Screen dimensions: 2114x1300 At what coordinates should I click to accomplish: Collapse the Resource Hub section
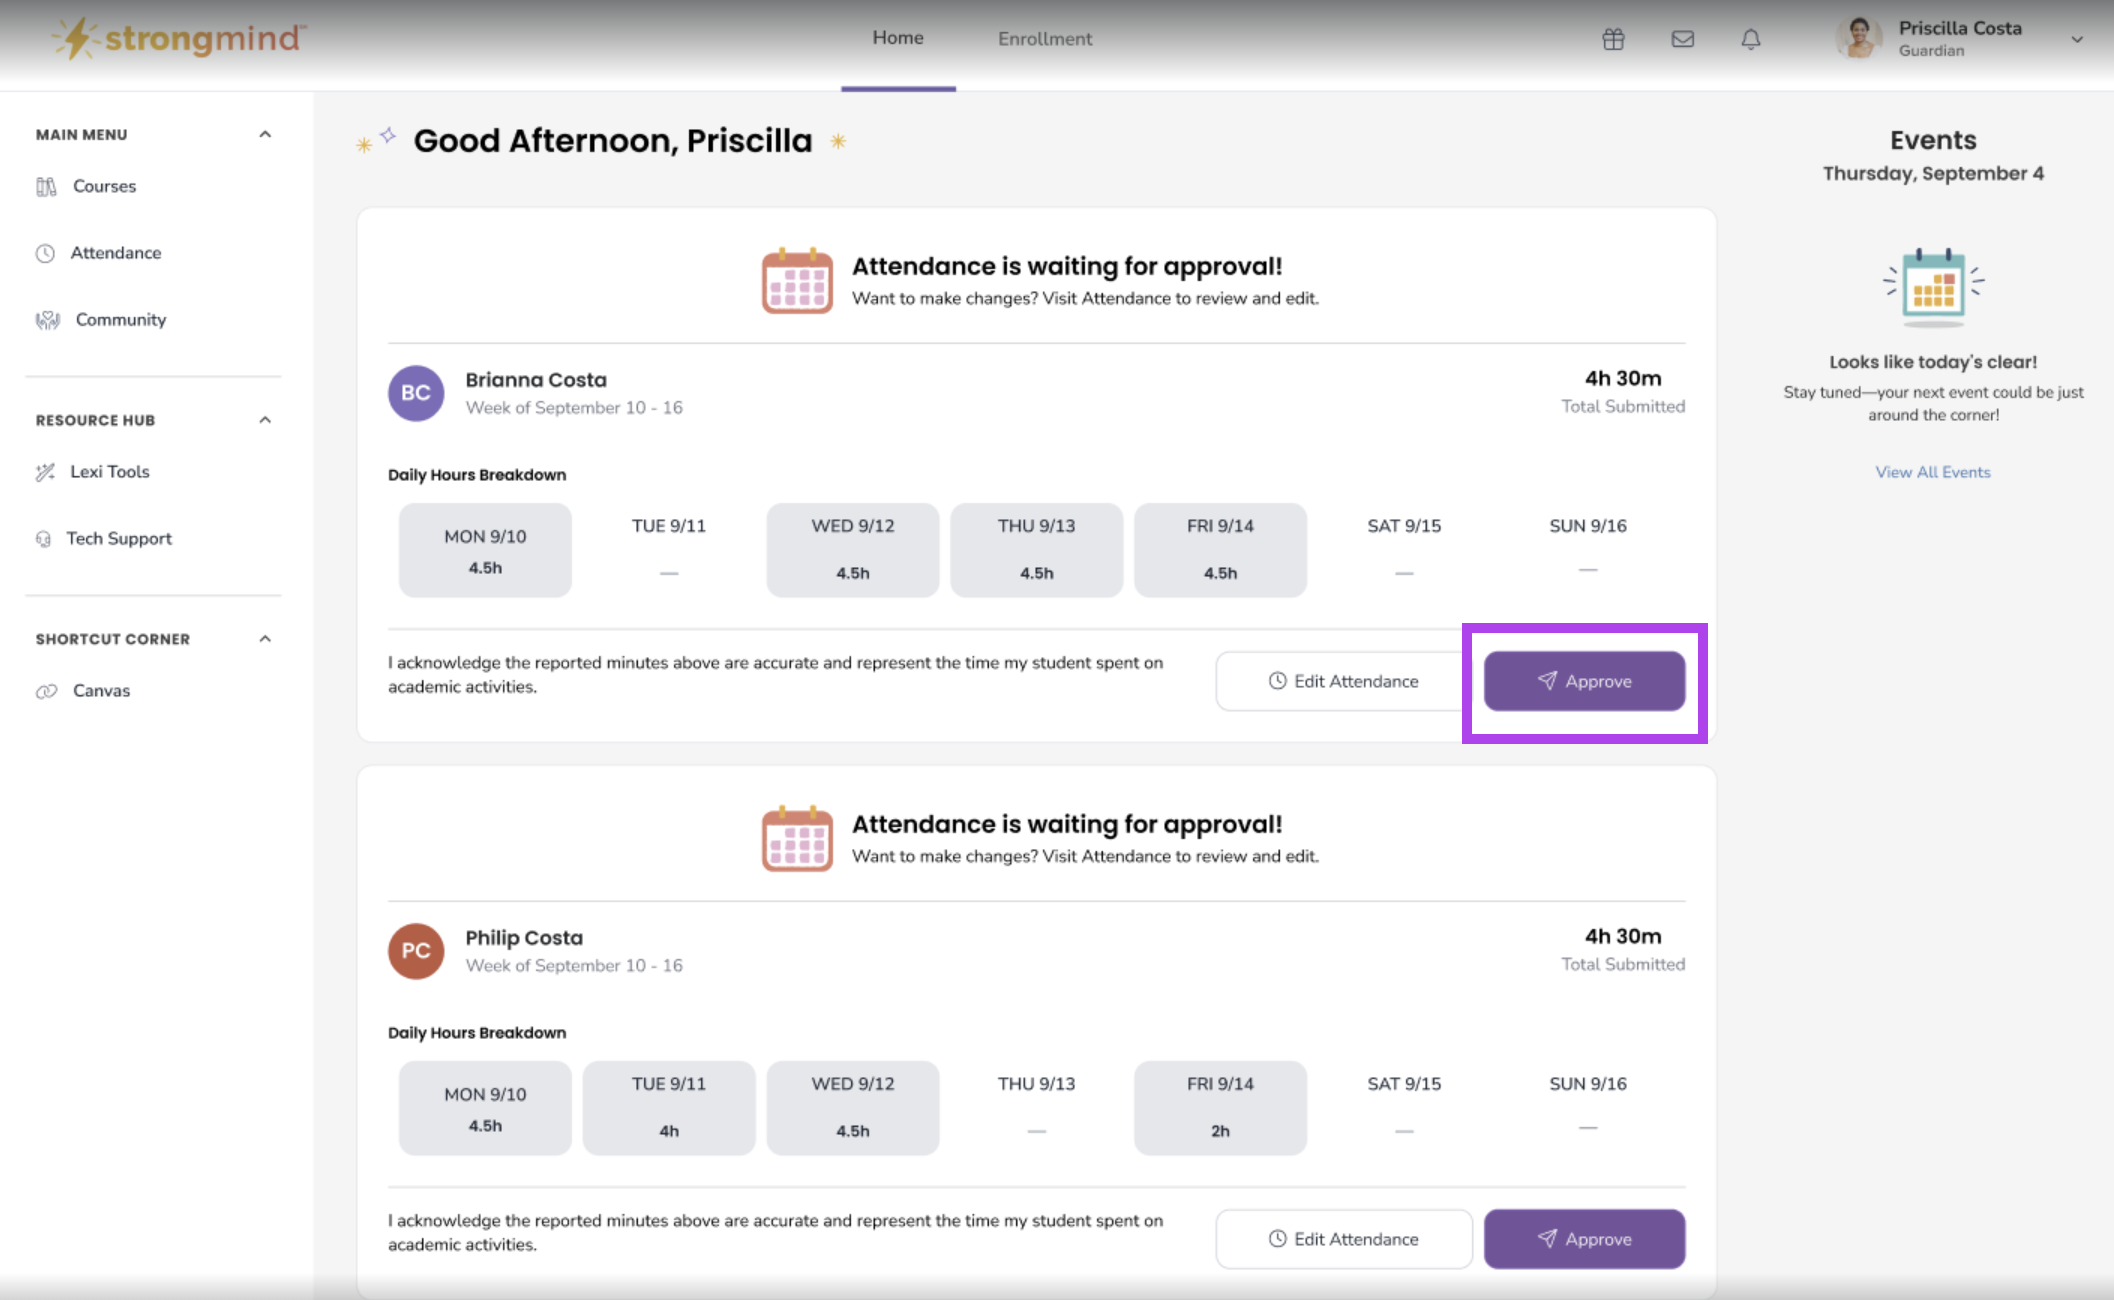click(265, 420)
